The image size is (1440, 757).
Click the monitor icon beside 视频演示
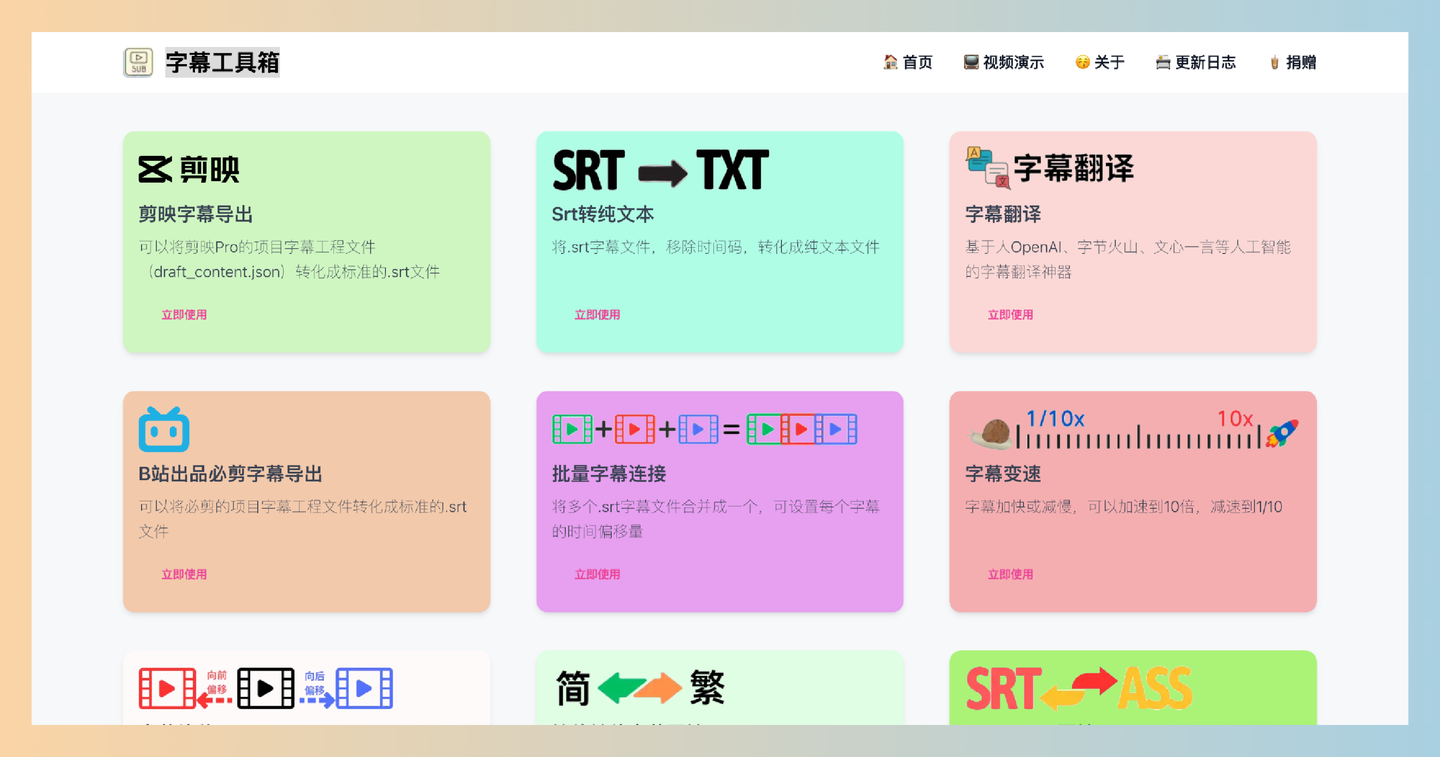[970, 62]
